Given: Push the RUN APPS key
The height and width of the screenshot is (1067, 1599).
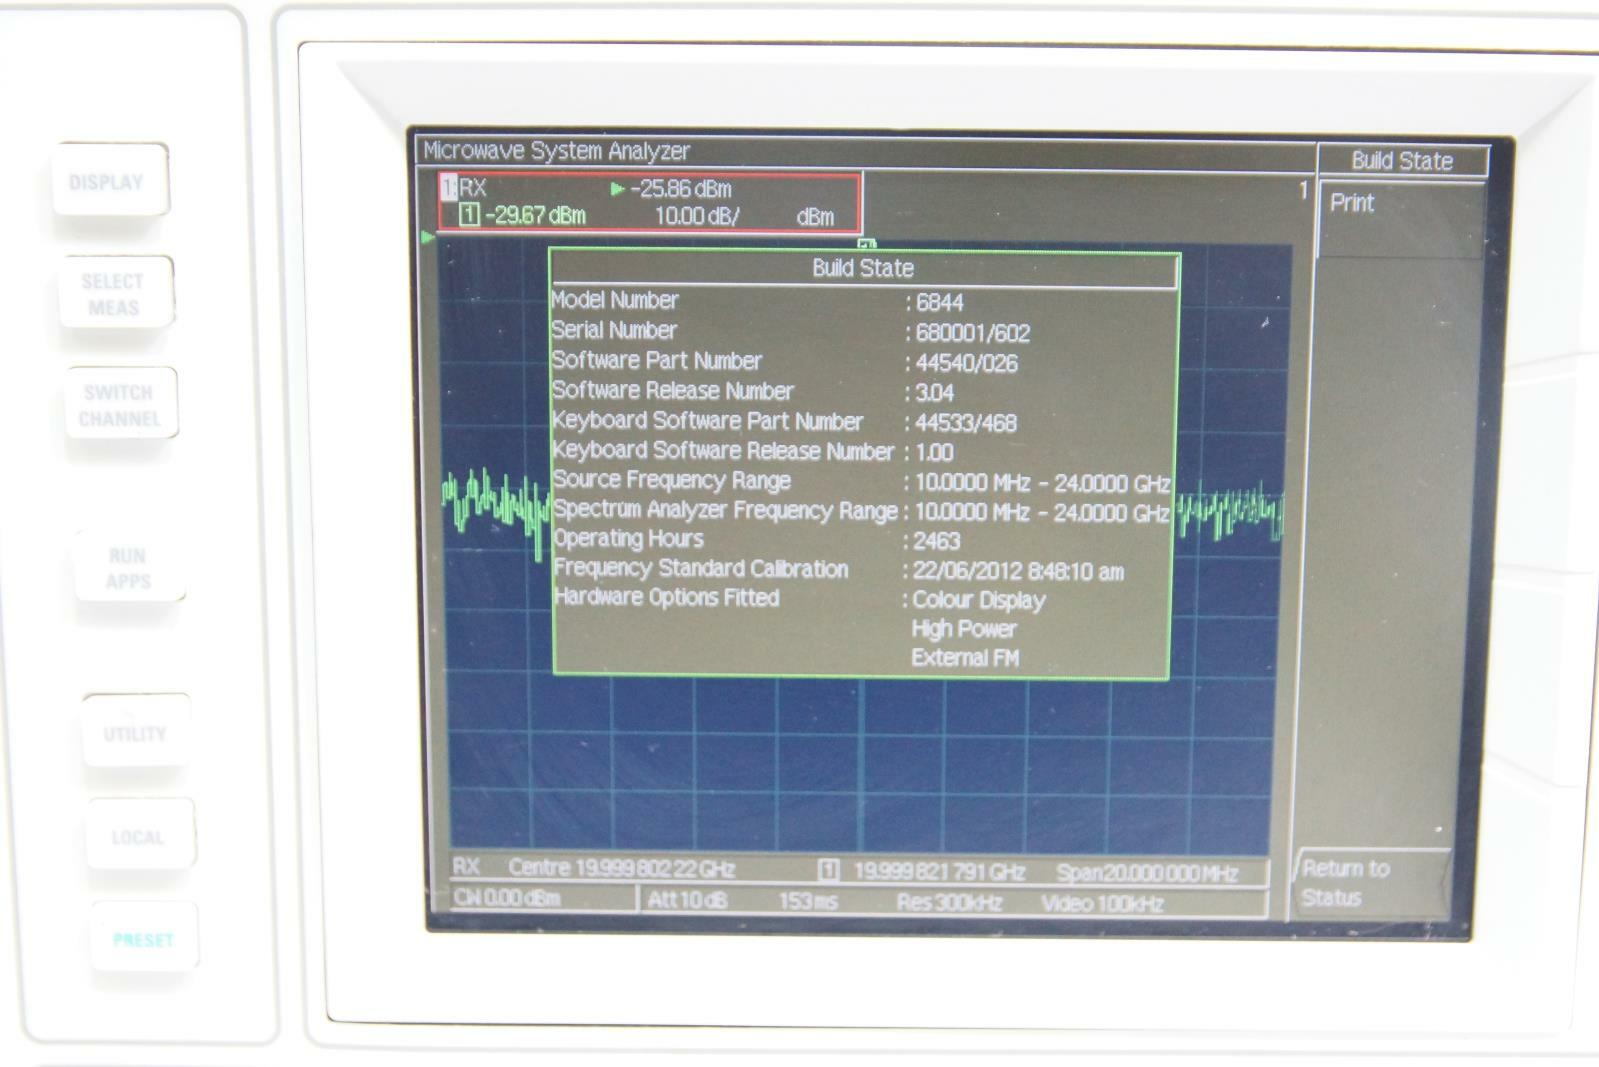Looking at the screenshot, I should pyautogui.click(x=129, y=568).
